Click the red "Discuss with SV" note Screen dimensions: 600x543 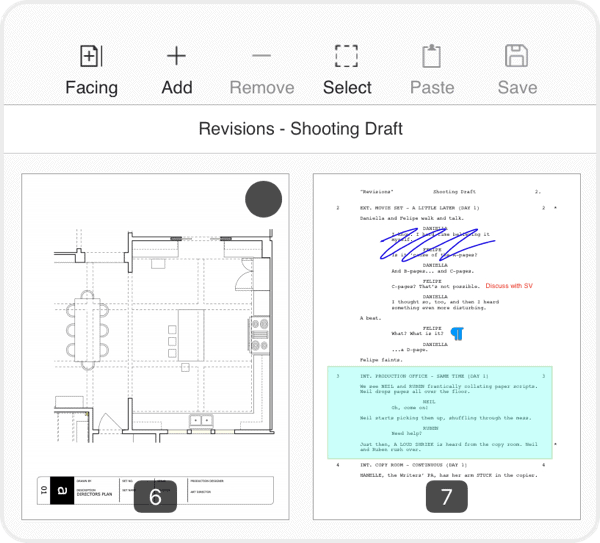point(509,286)
